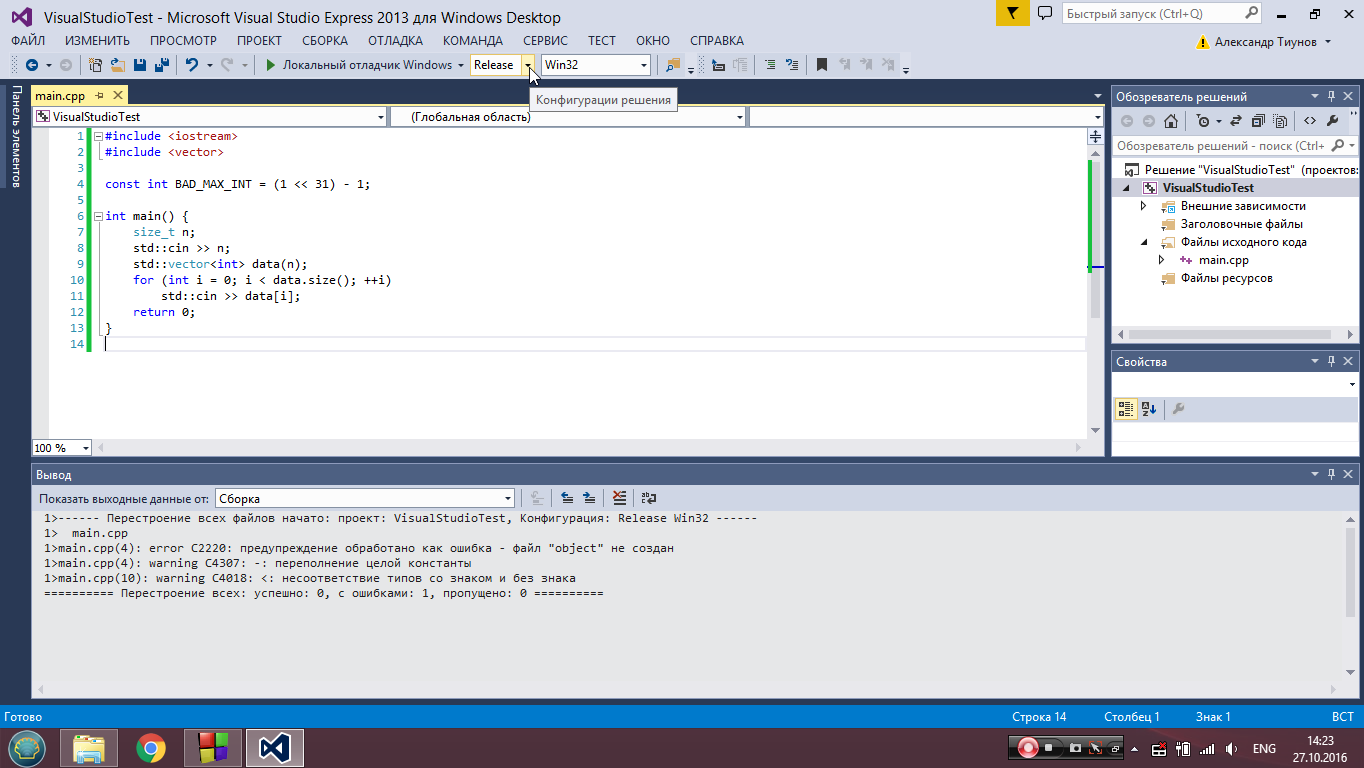Screen dimensions: 1364x768
Task: Open the Release configuration dropdown
Action: (528, 65)
